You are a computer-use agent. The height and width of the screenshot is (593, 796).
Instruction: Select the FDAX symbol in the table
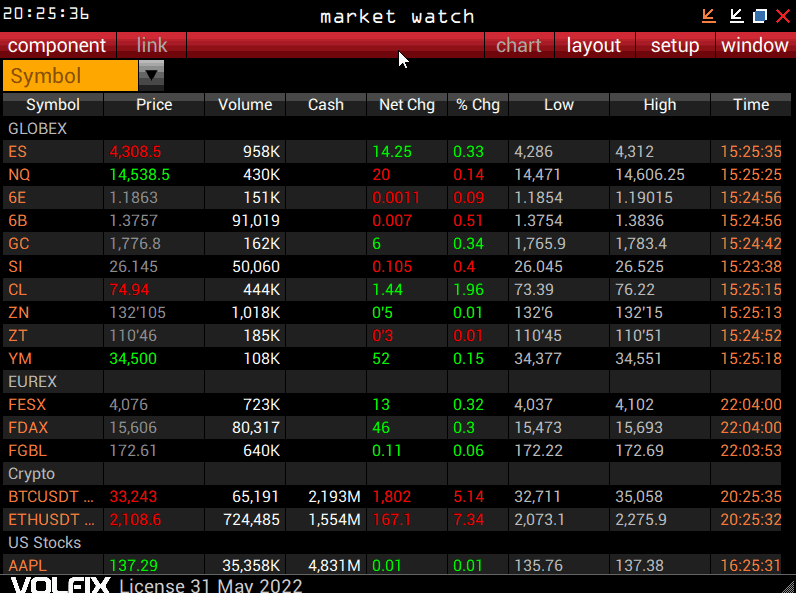point(28,427)
